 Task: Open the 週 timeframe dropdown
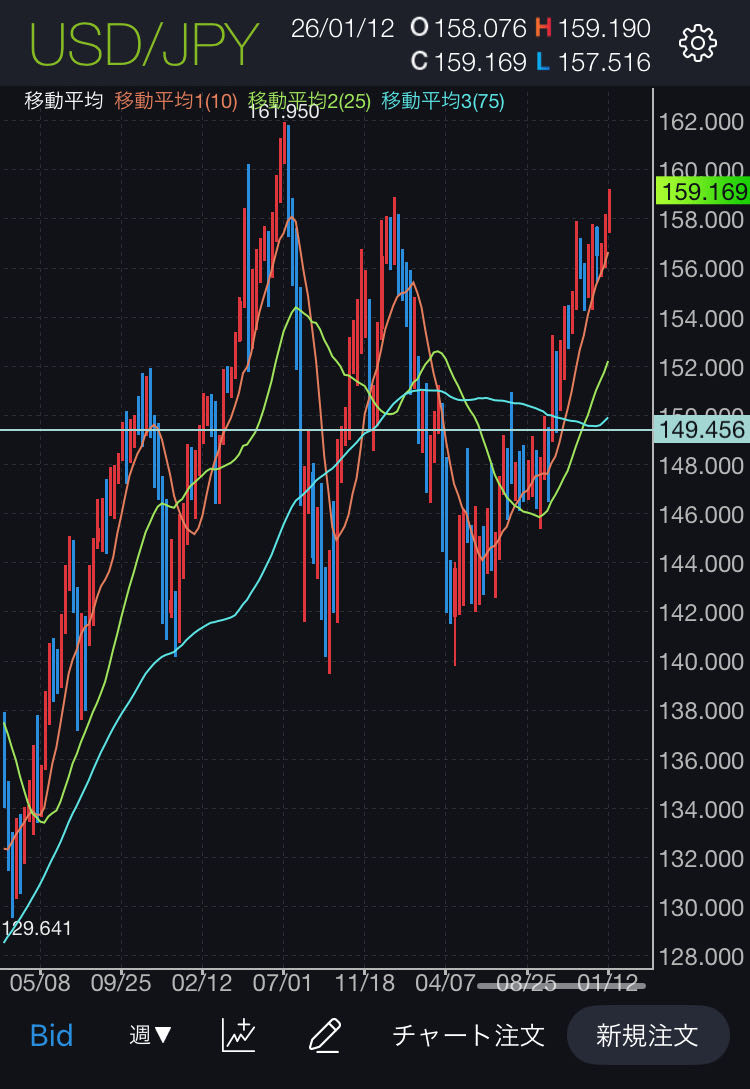point(150,1034)
